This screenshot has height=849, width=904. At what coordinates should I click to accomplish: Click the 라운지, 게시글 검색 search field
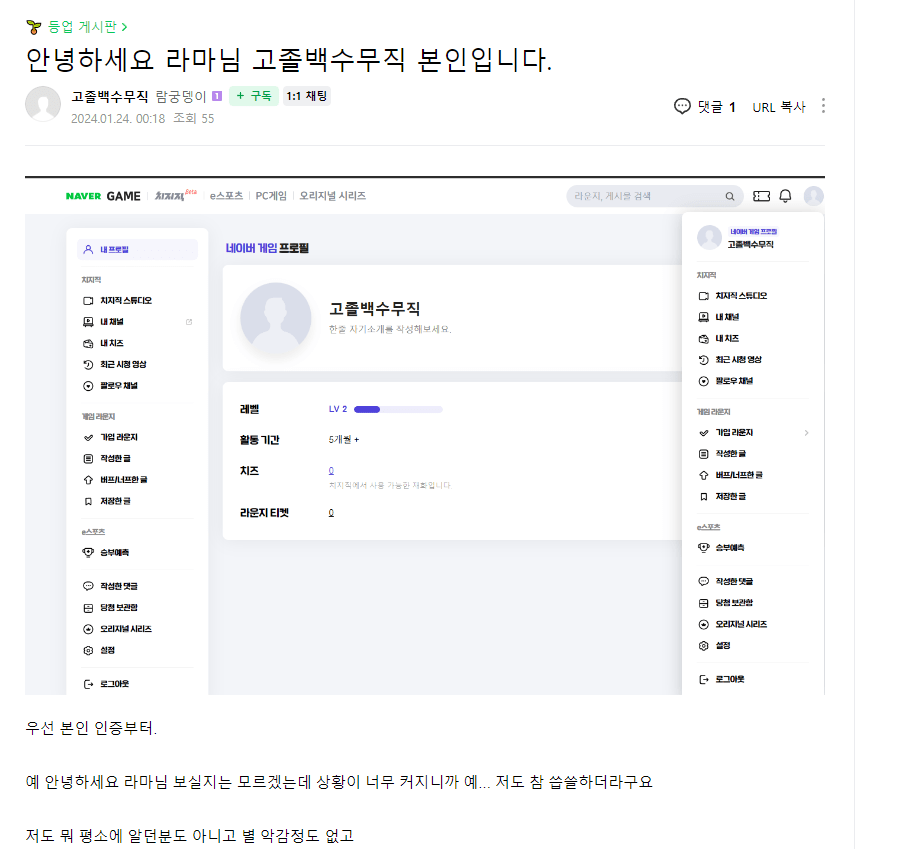(x=645, y=196)
